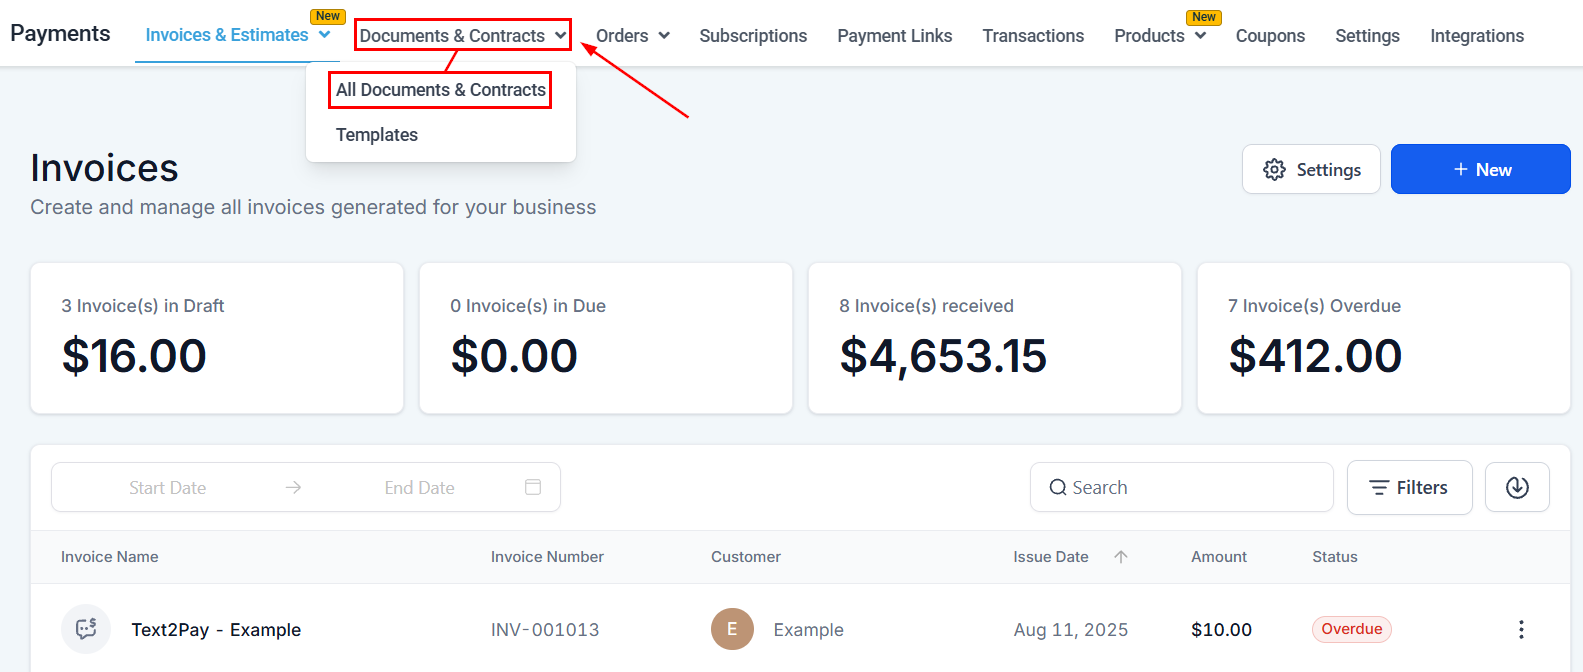Click the sort arrow on Issue Date column
This screenshot has height=672, width=1583.
tap(1121, 557)
